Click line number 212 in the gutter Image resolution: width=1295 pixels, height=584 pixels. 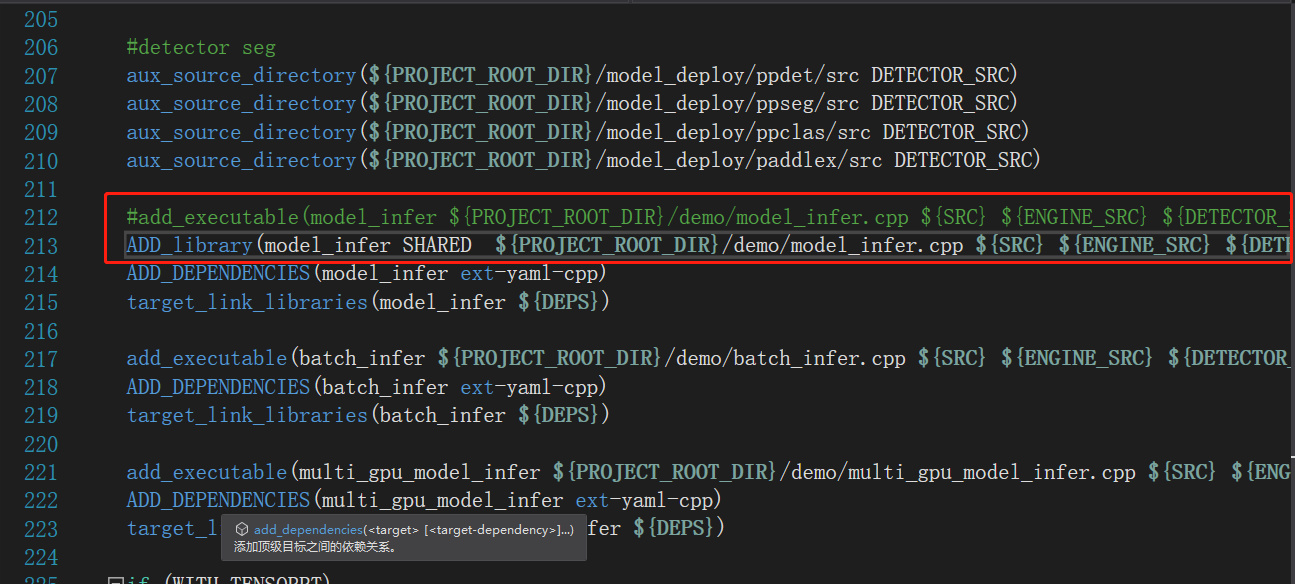40,217
